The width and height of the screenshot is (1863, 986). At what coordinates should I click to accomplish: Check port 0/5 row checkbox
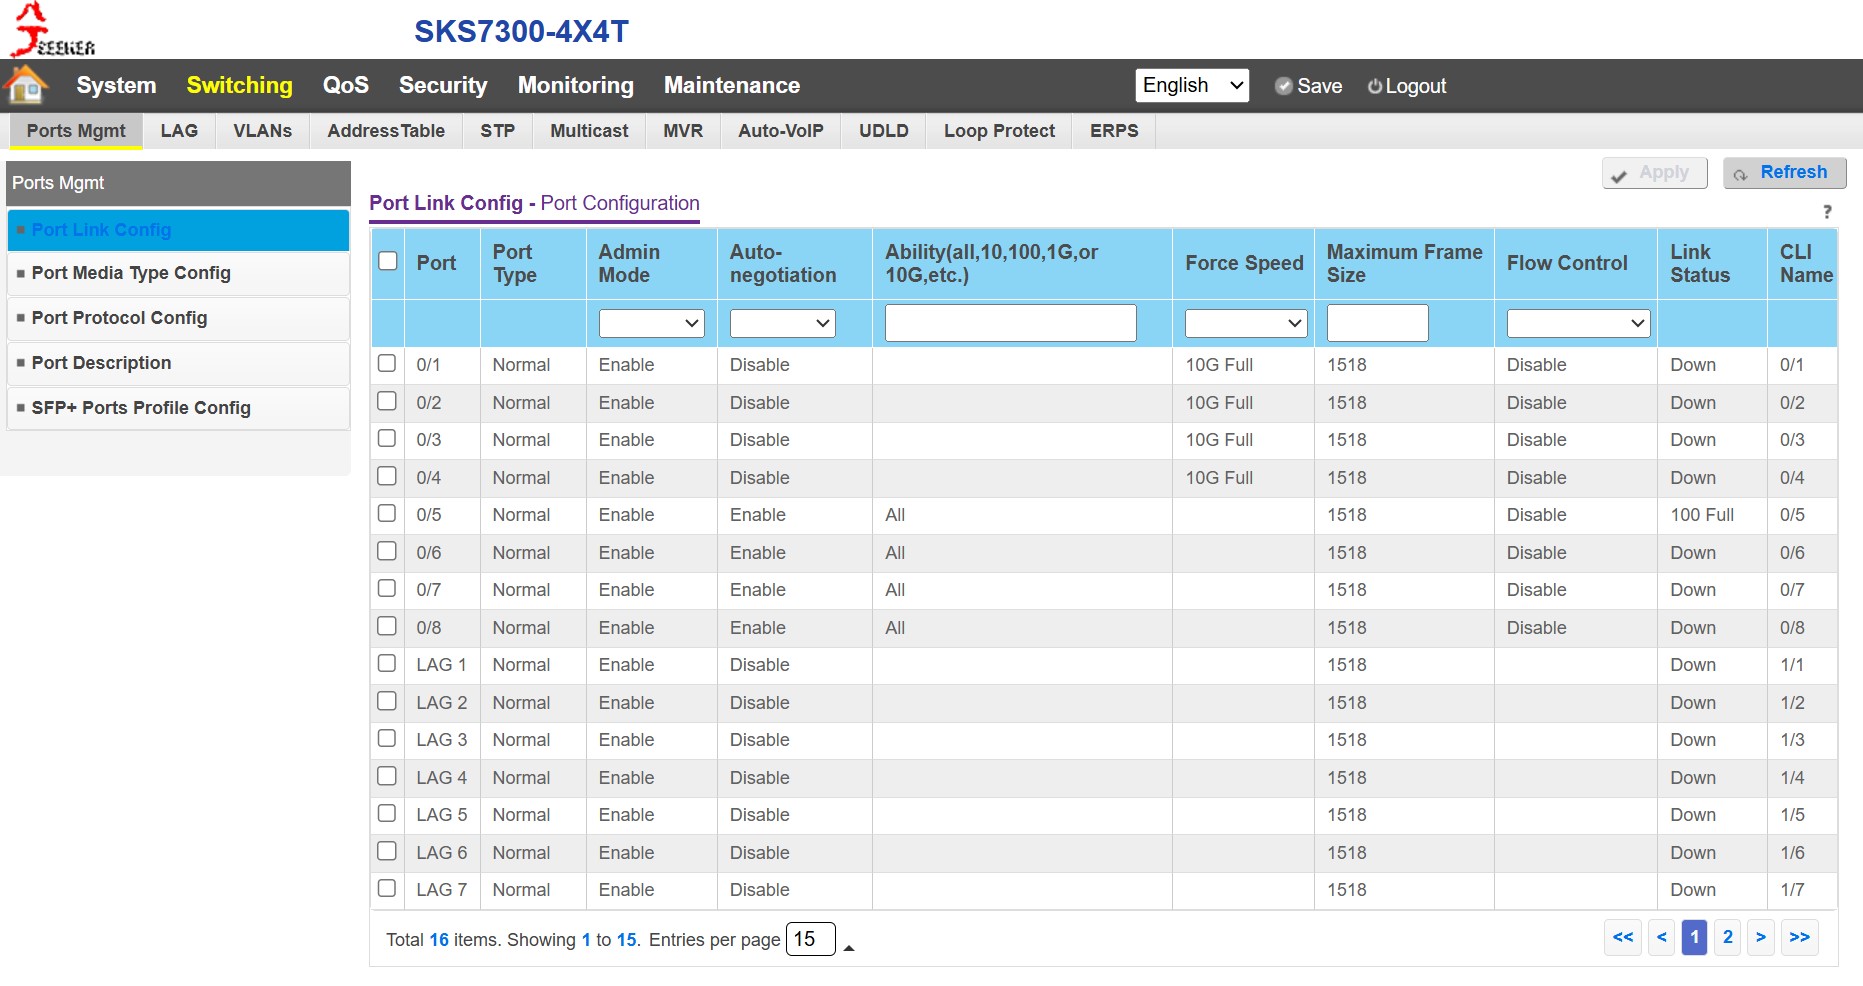click(x=387, y=513)
